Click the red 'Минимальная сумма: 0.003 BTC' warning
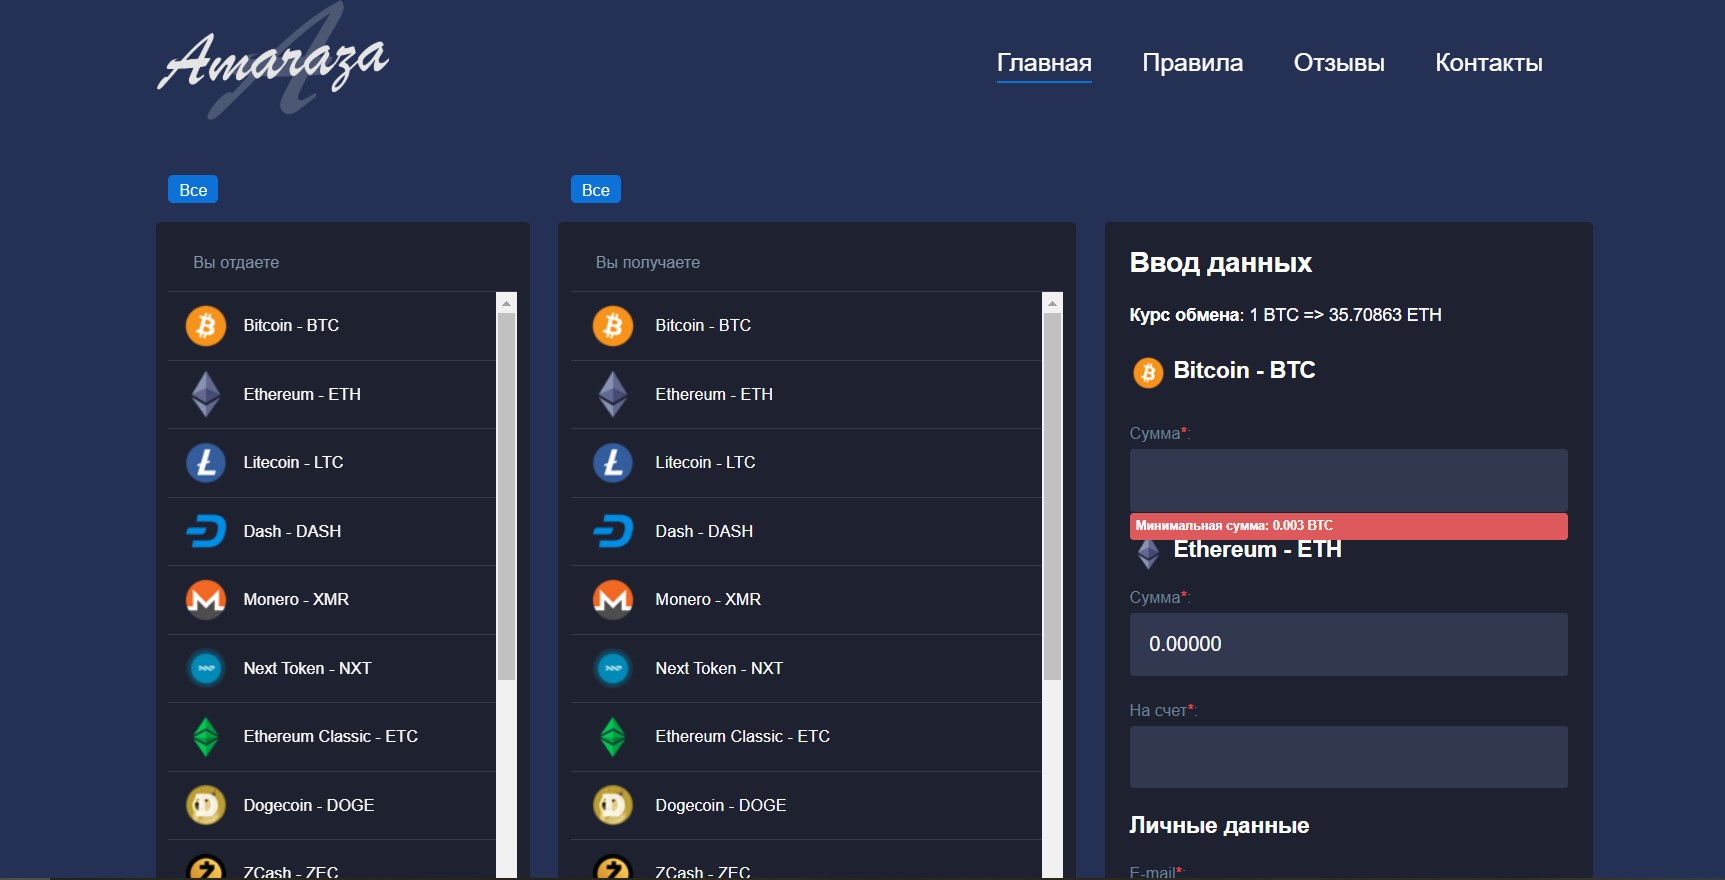Viewport: 1725px width, 880px height. click(x=1348, y=526)
